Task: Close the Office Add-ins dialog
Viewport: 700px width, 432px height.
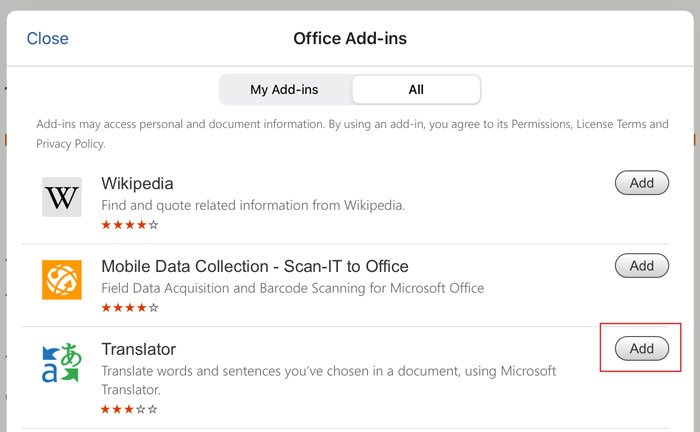Action: click(47, 38)
